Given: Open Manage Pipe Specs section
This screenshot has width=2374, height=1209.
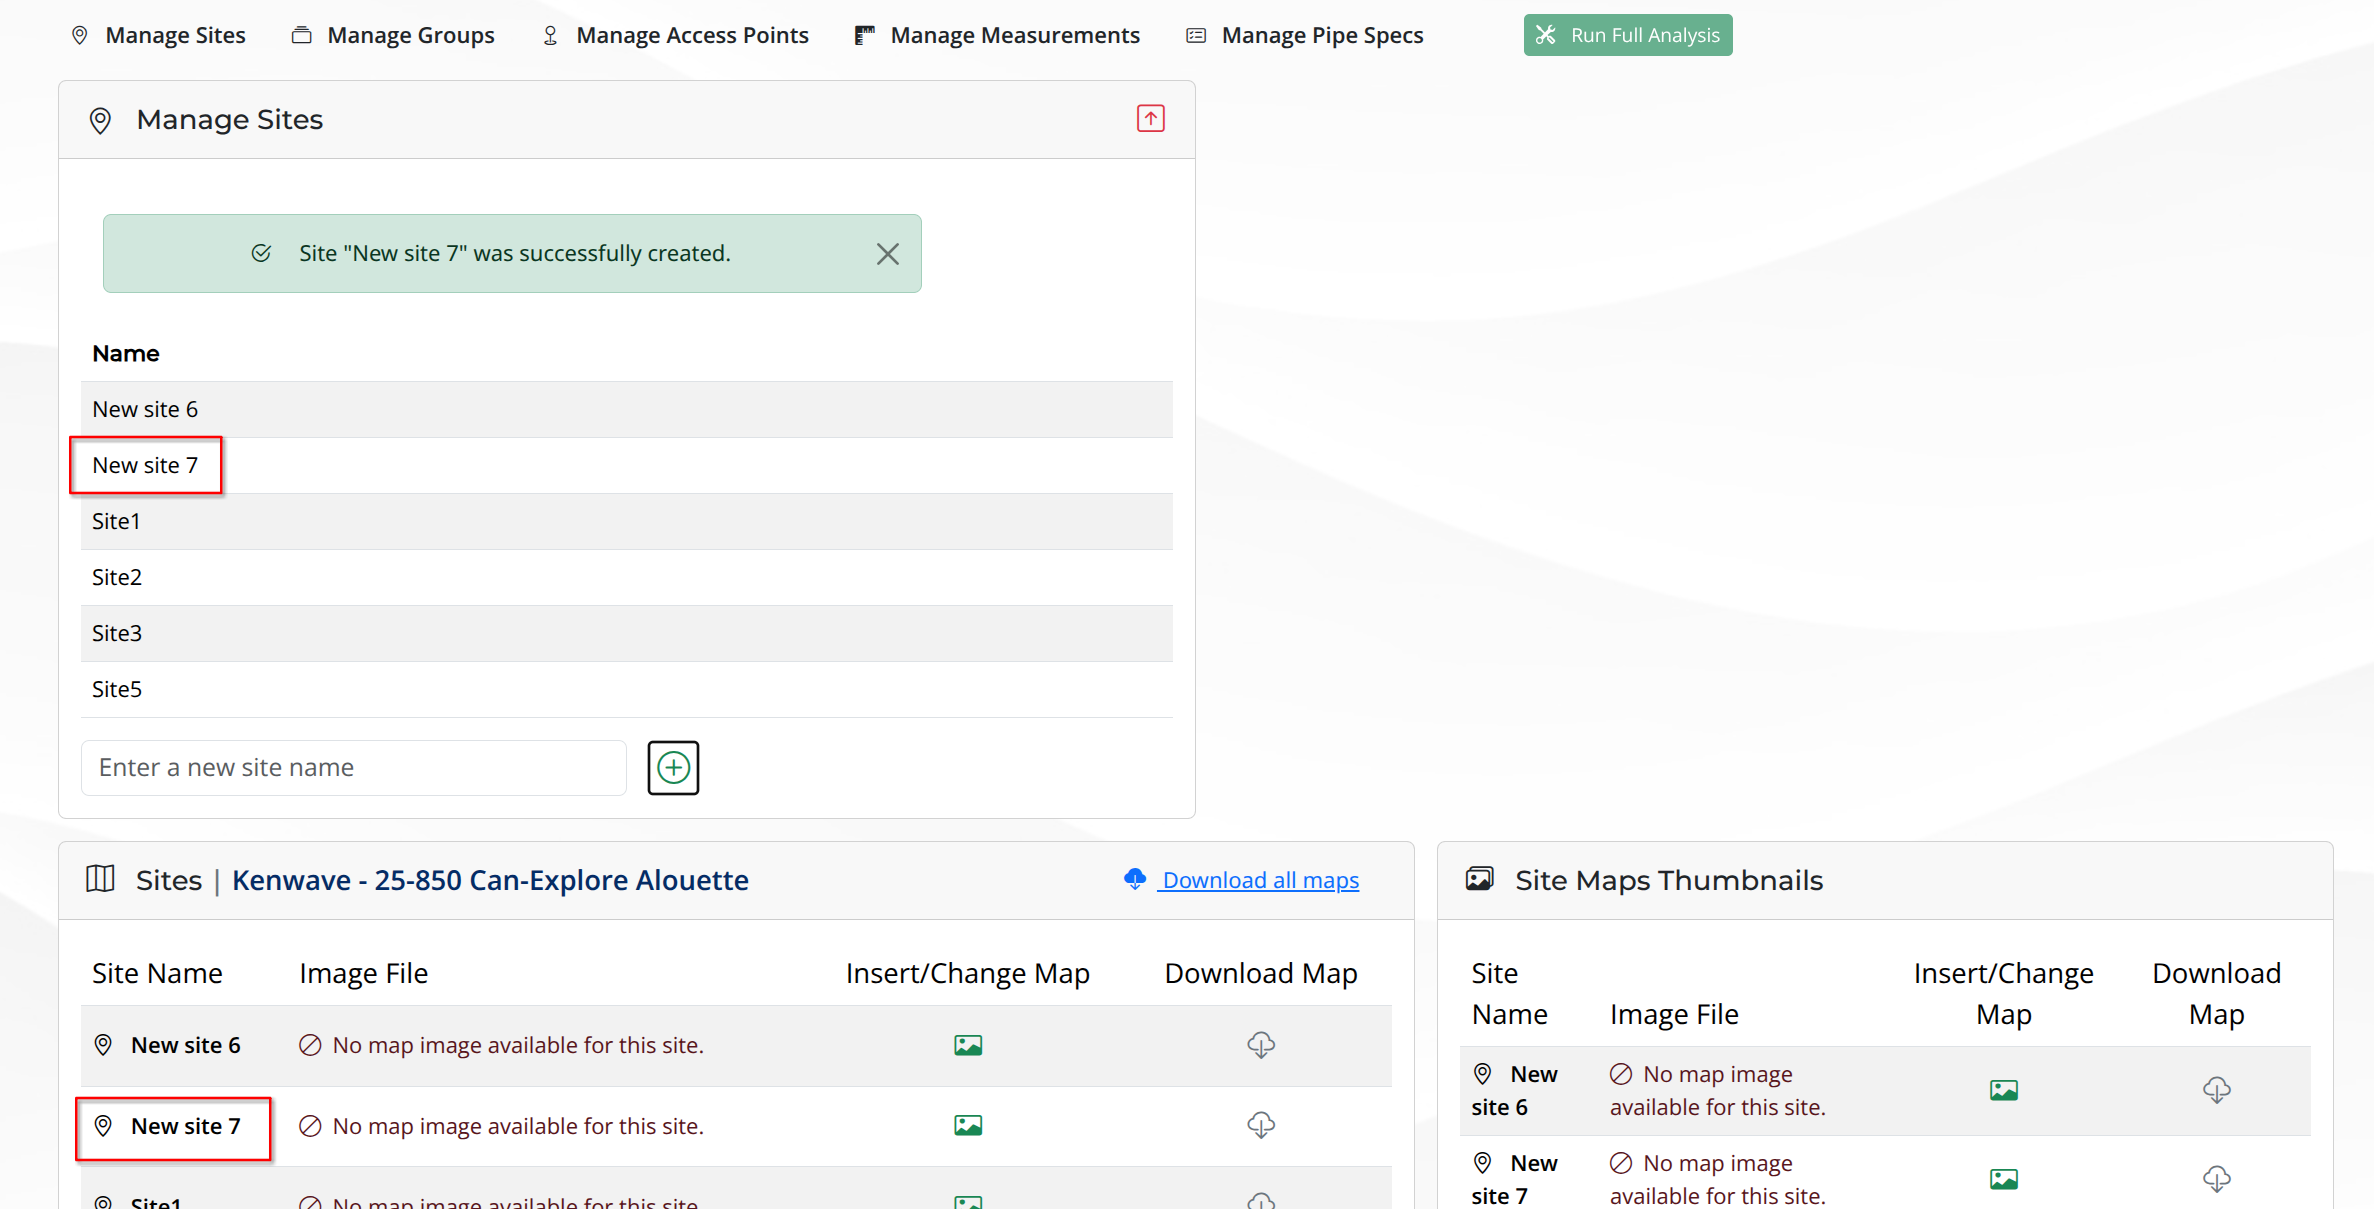Looking at the screenshot, I should tap(1304, 35).
